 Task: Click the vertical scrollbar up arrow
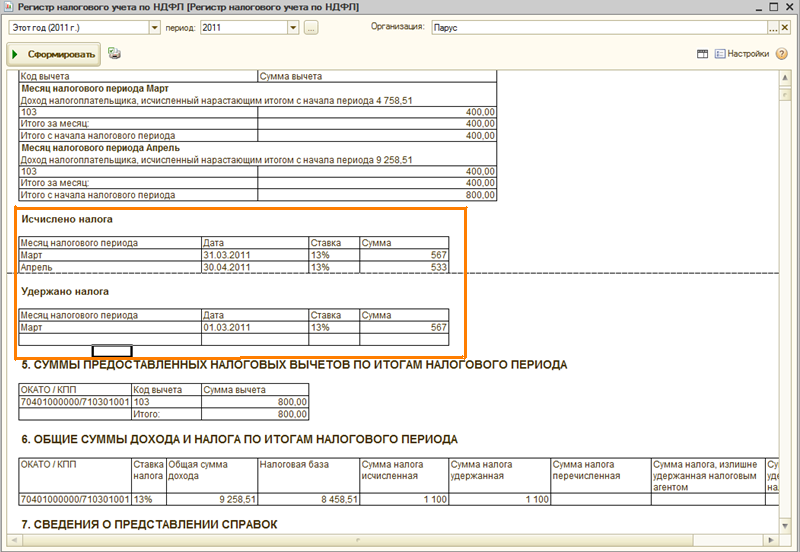click(785, 78)
